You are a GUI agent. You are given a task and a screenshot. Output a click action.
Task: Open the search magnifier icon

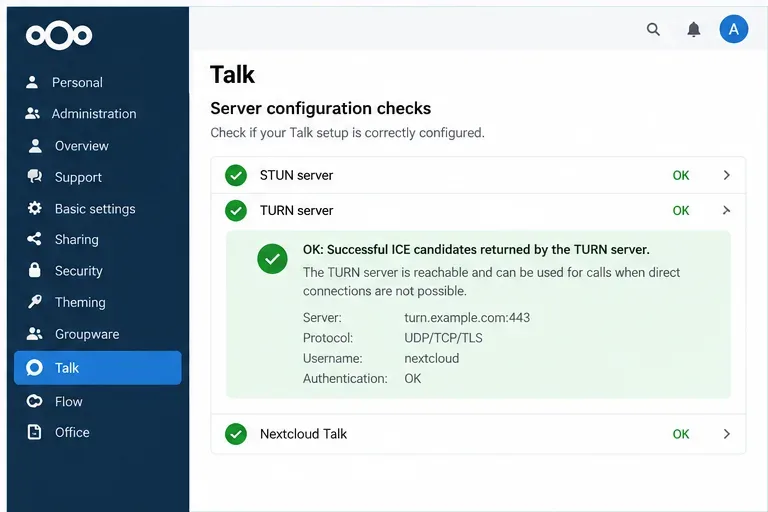653,29
